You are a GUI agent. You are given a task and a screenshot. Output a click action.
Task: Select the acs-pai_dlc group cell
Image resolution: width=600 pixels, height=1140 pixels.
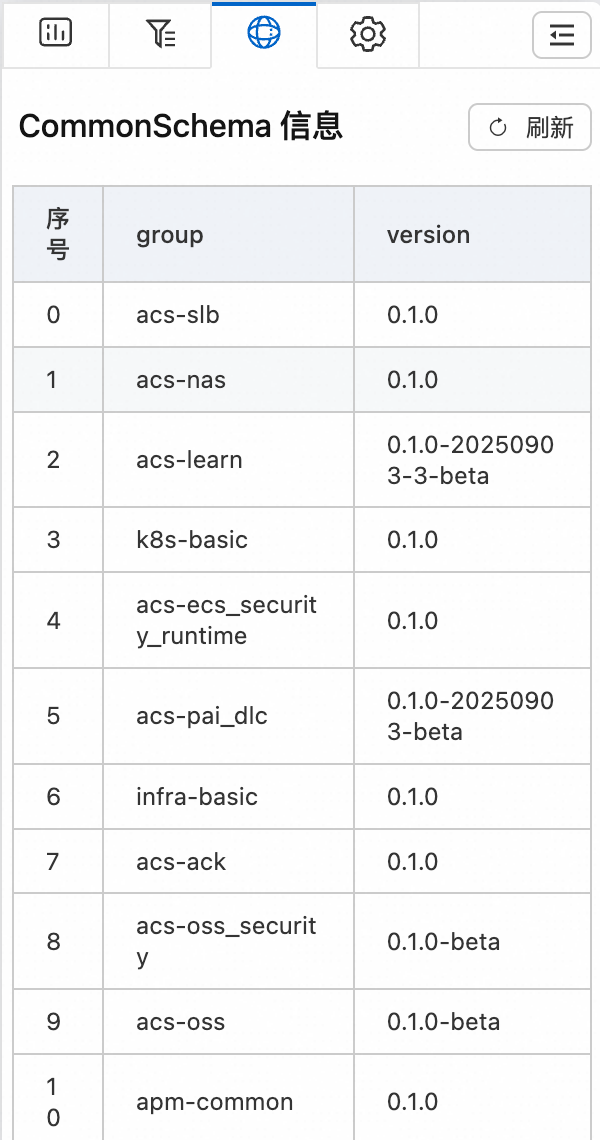202,716
